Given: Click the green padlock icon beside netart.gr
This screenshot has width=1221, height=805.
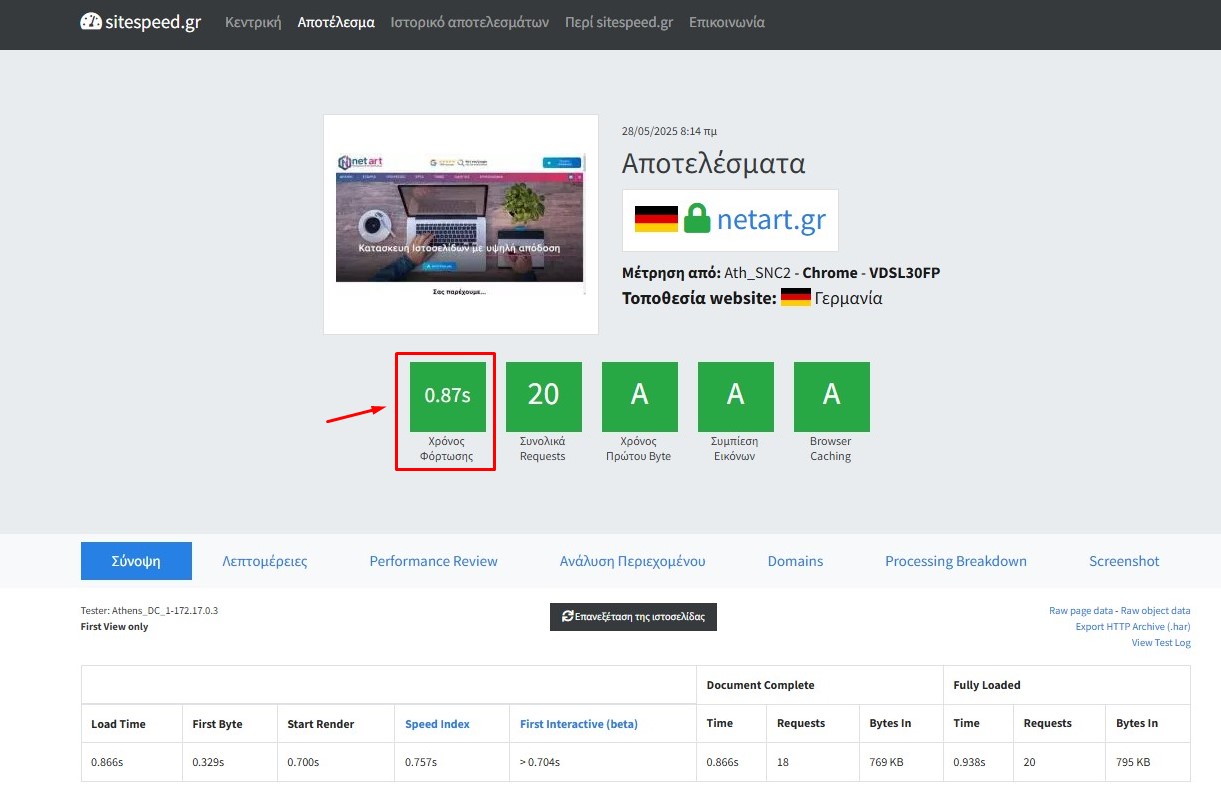Looking at the screenshot, I should point(696,219).
